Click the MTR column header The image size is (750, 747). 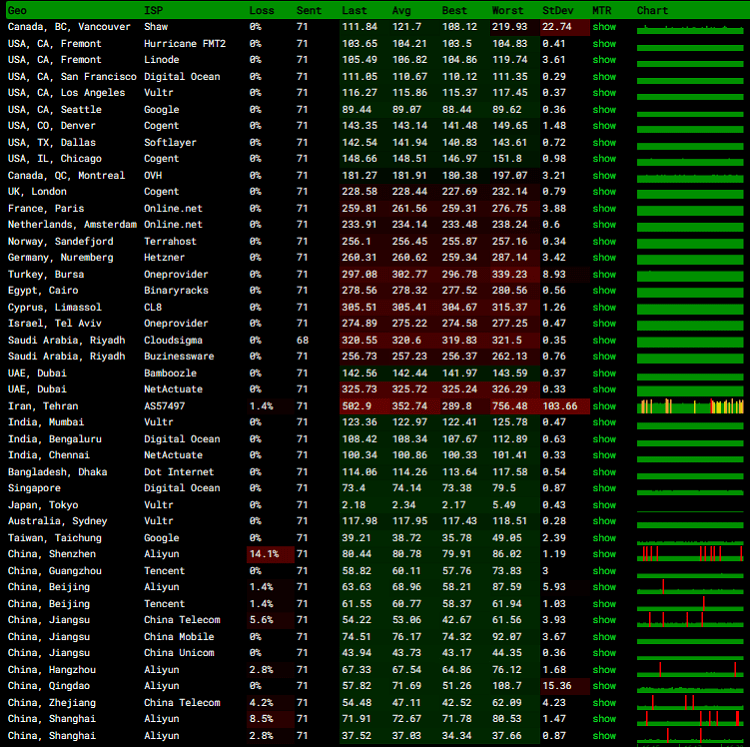coord(602,11)
